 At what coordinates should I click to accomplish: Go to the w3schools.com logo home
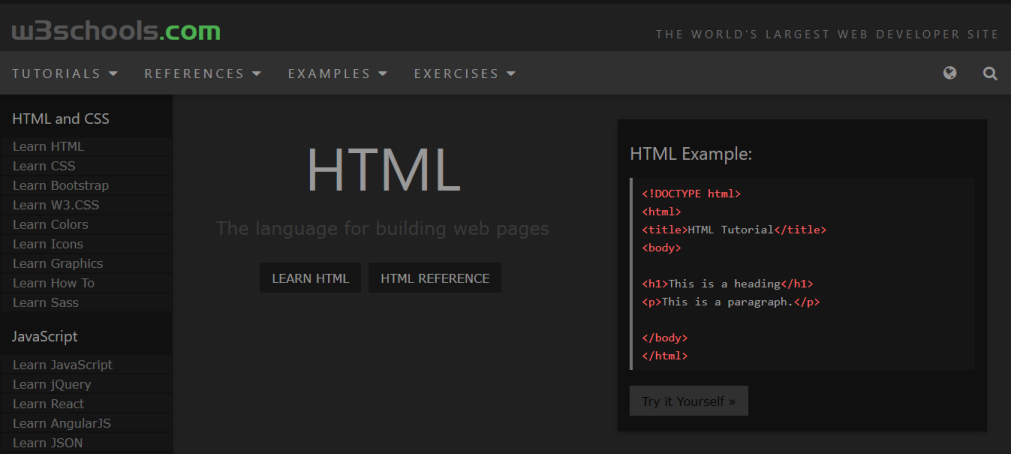click(x=116, y=31)
